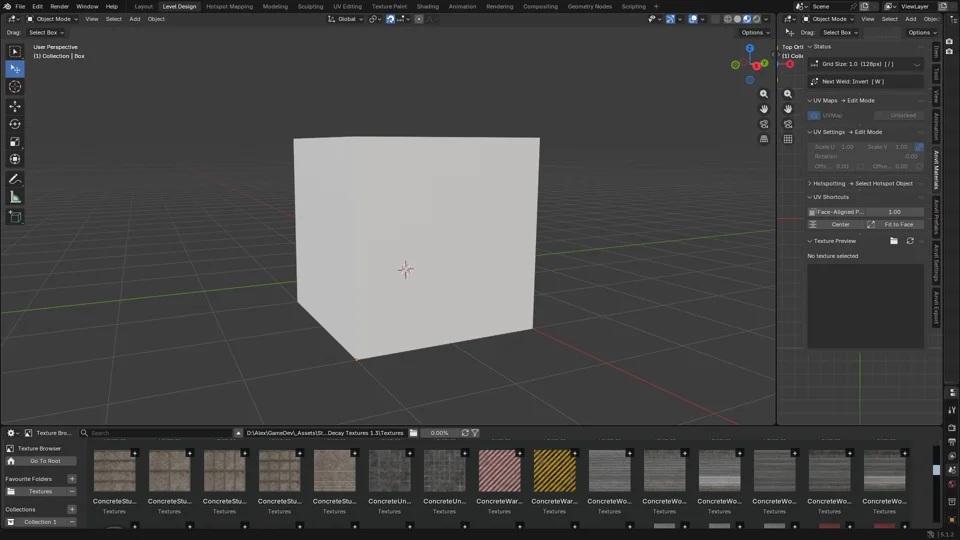Add a new collection with plus button
960x540 pixels.
tap(72, 509)
